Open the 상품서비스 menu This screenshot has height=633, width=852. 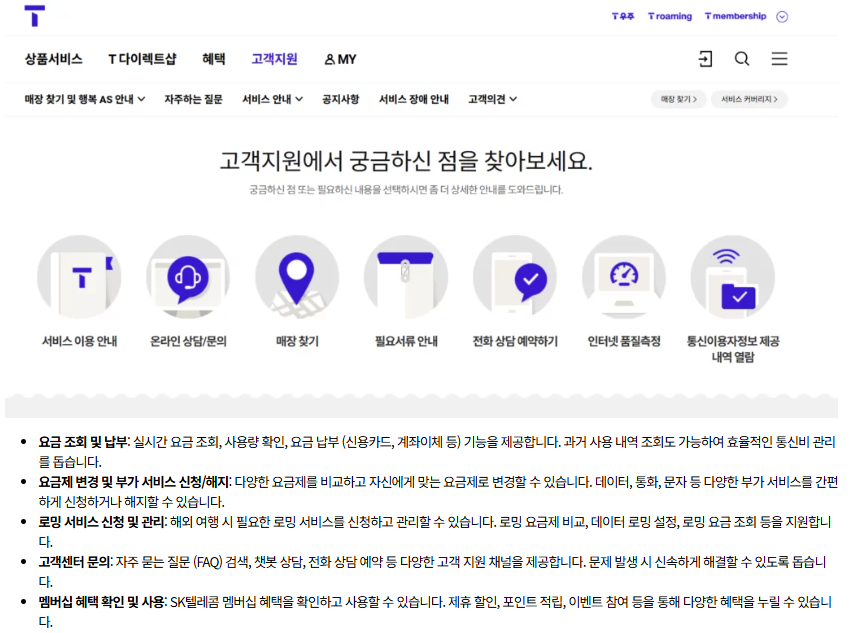(54, 59)
